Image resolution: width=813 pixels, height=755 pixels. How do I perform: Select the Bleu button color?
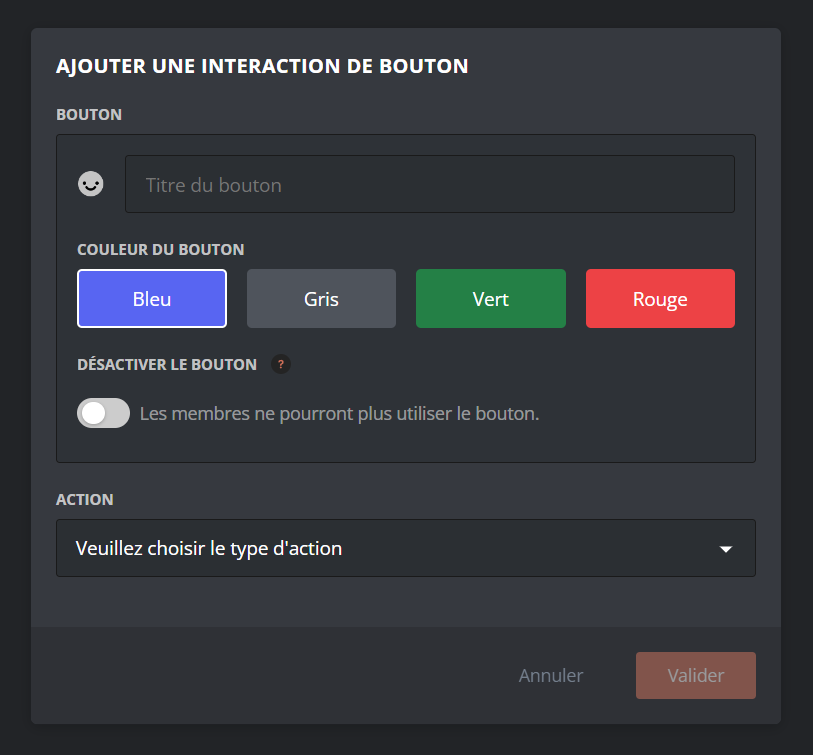(x=152, y=298)
